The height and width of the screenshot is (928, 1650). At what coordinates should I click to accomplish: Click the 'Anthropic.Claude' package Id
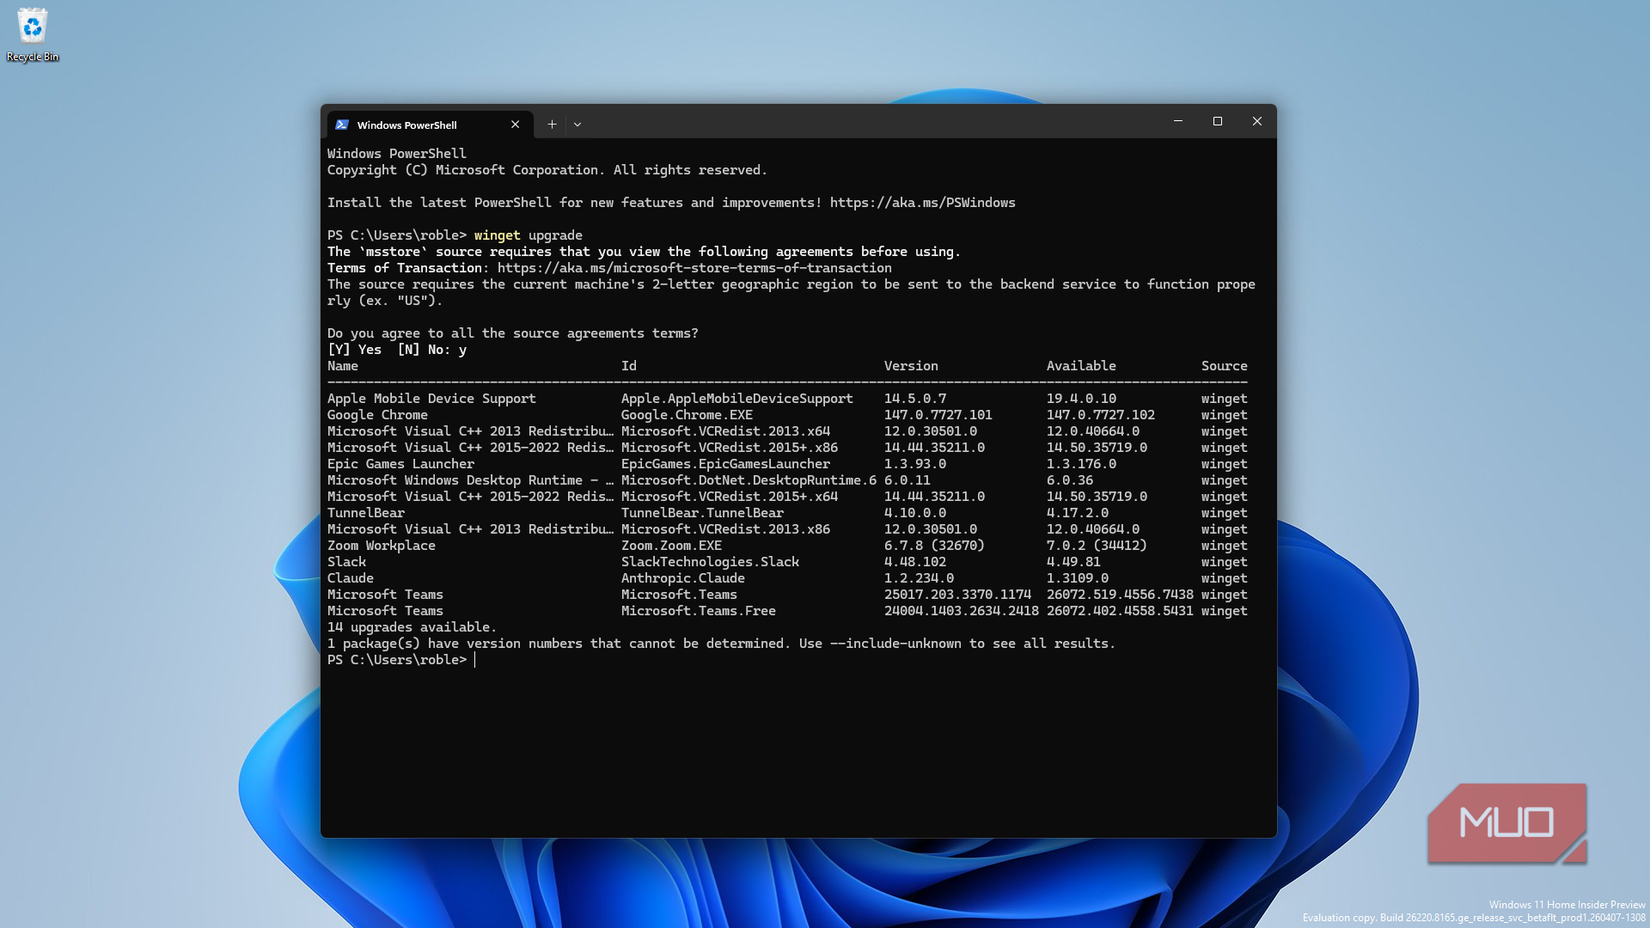point(683,578)
